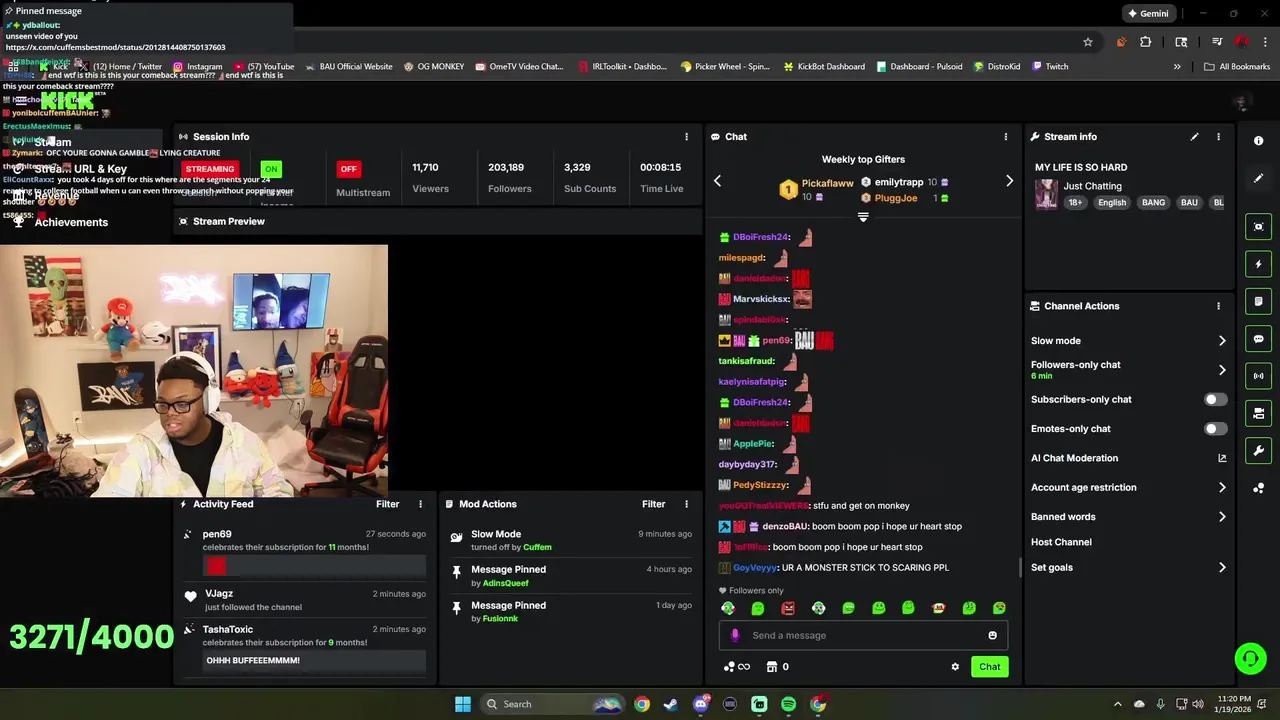The image size is (1280, 720).
Task: Open Host Channel action
Action: (1061, 542)
